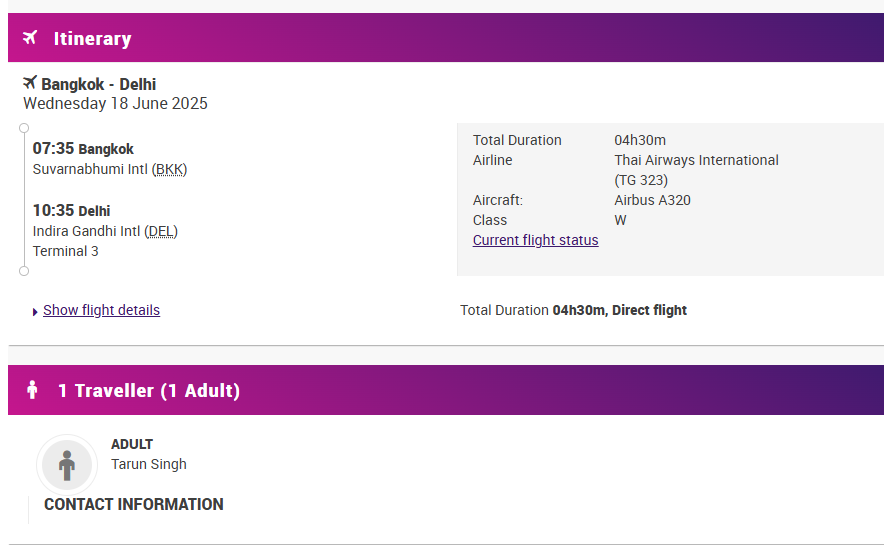884x545 pixels.
Task: Click the BKK airport code abbreviation
Action: coord(169,169)
